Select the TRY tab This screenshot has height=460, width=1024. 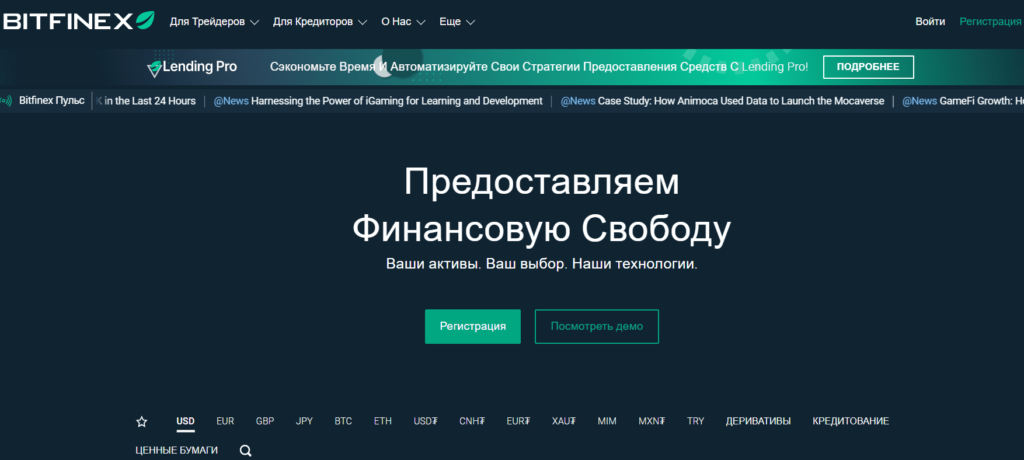click(696, 421)
